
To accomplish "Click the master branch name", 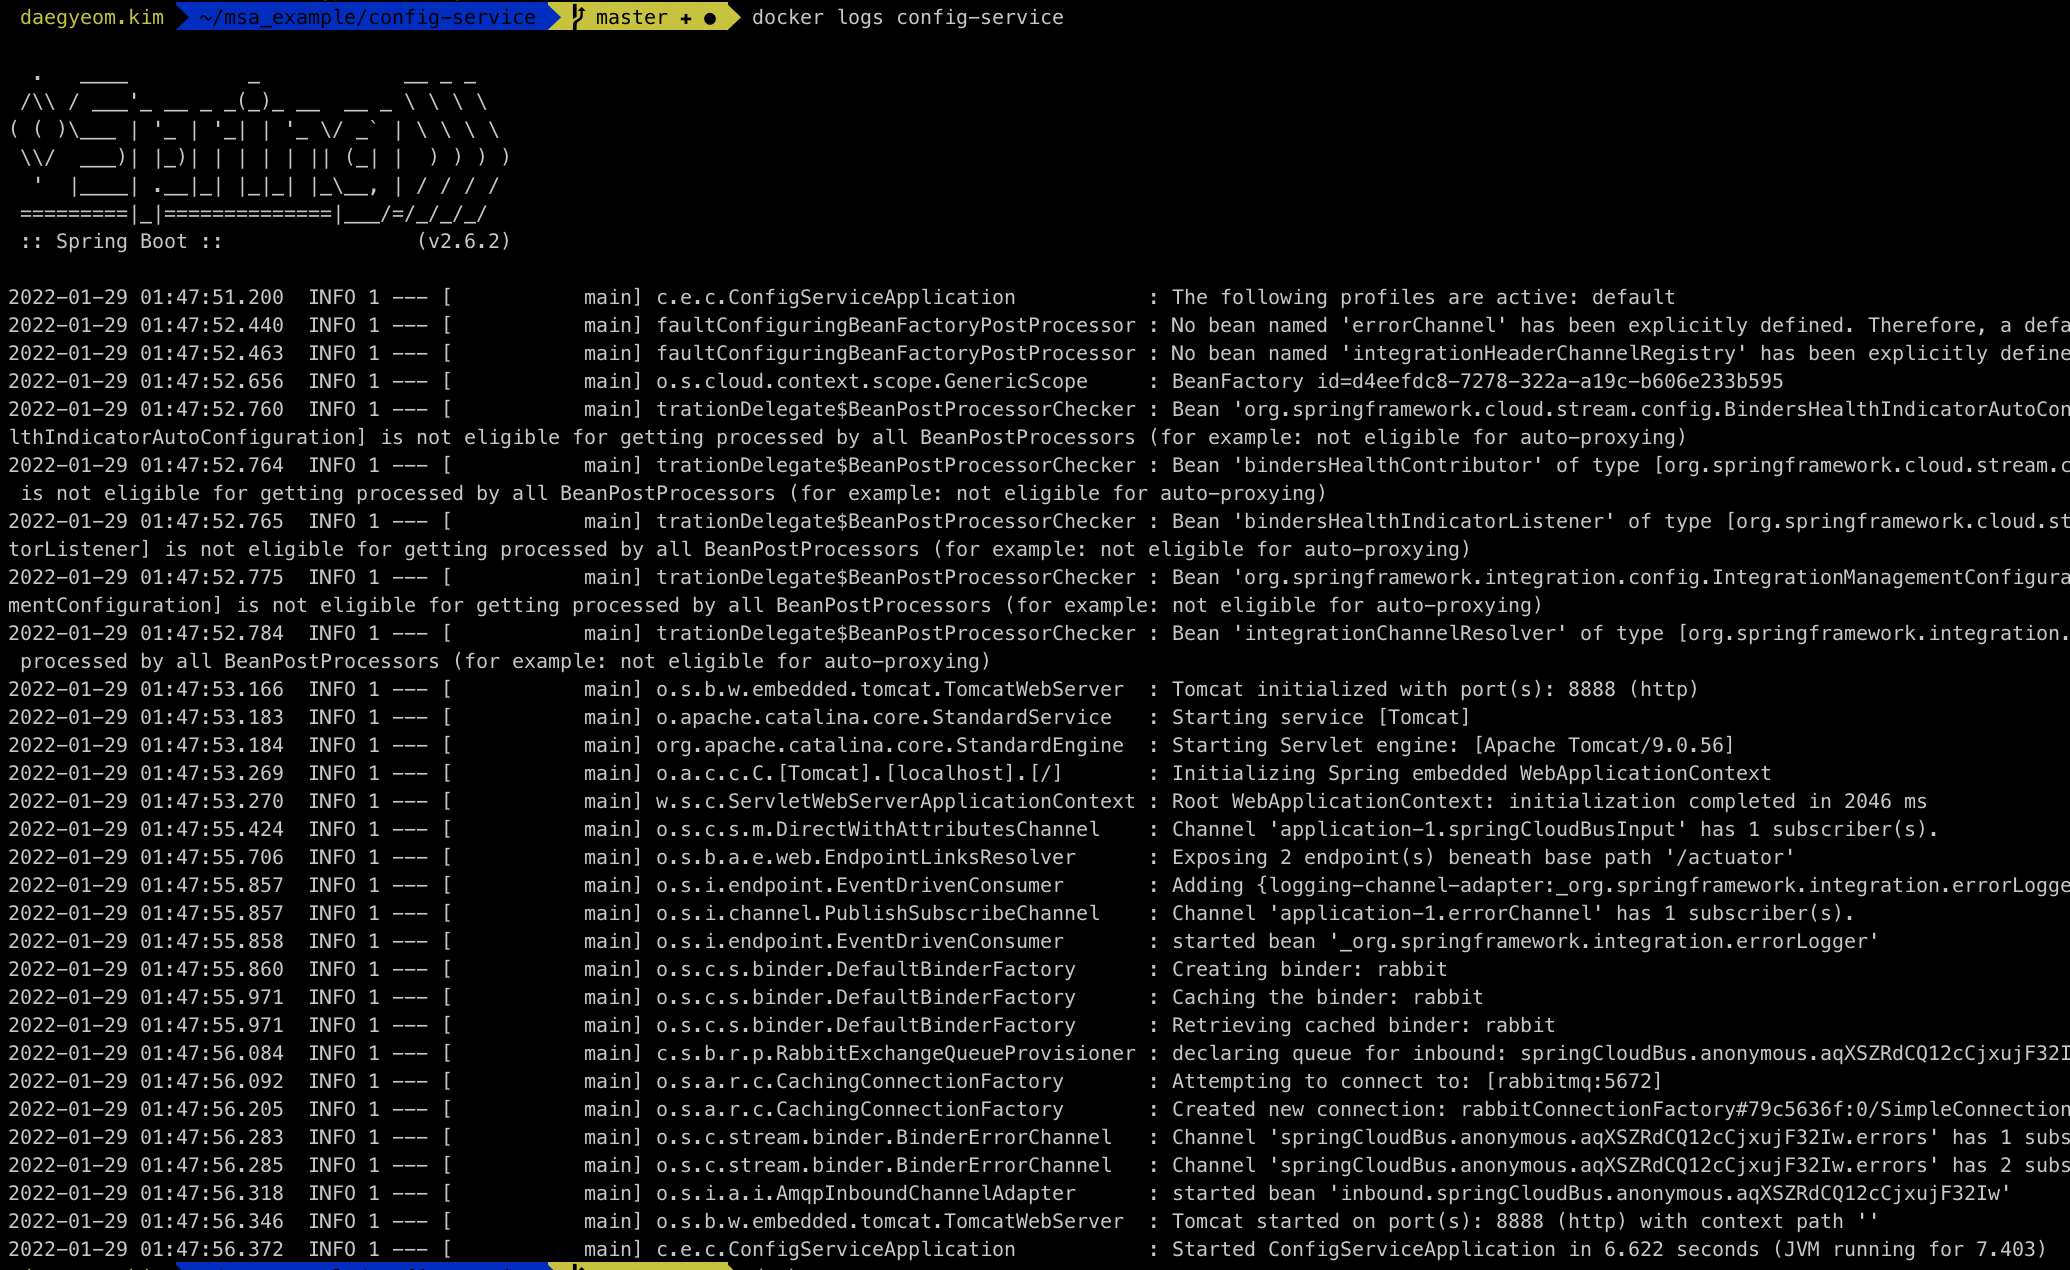I will [x=631, y=17].
